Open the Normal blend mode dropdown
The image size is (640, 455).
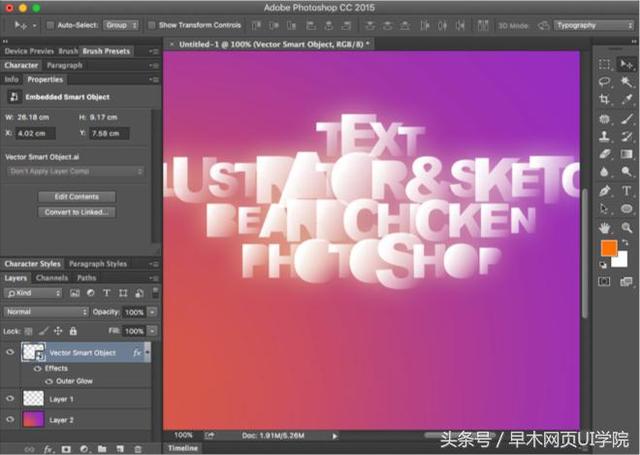46,312
